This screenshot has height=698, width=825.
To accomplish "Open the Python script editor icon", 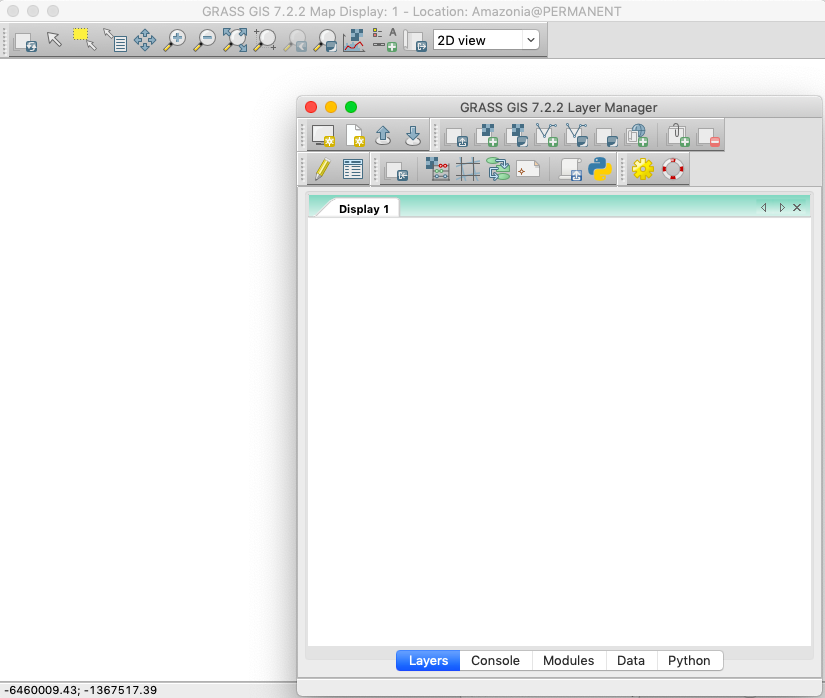I will tap(600, 169).
